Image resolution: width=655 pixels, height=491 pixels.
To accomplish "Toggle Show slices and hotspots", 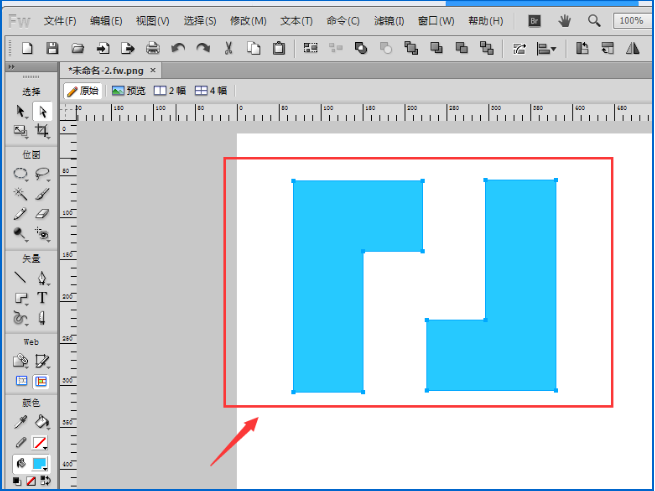I will (42, 381).
